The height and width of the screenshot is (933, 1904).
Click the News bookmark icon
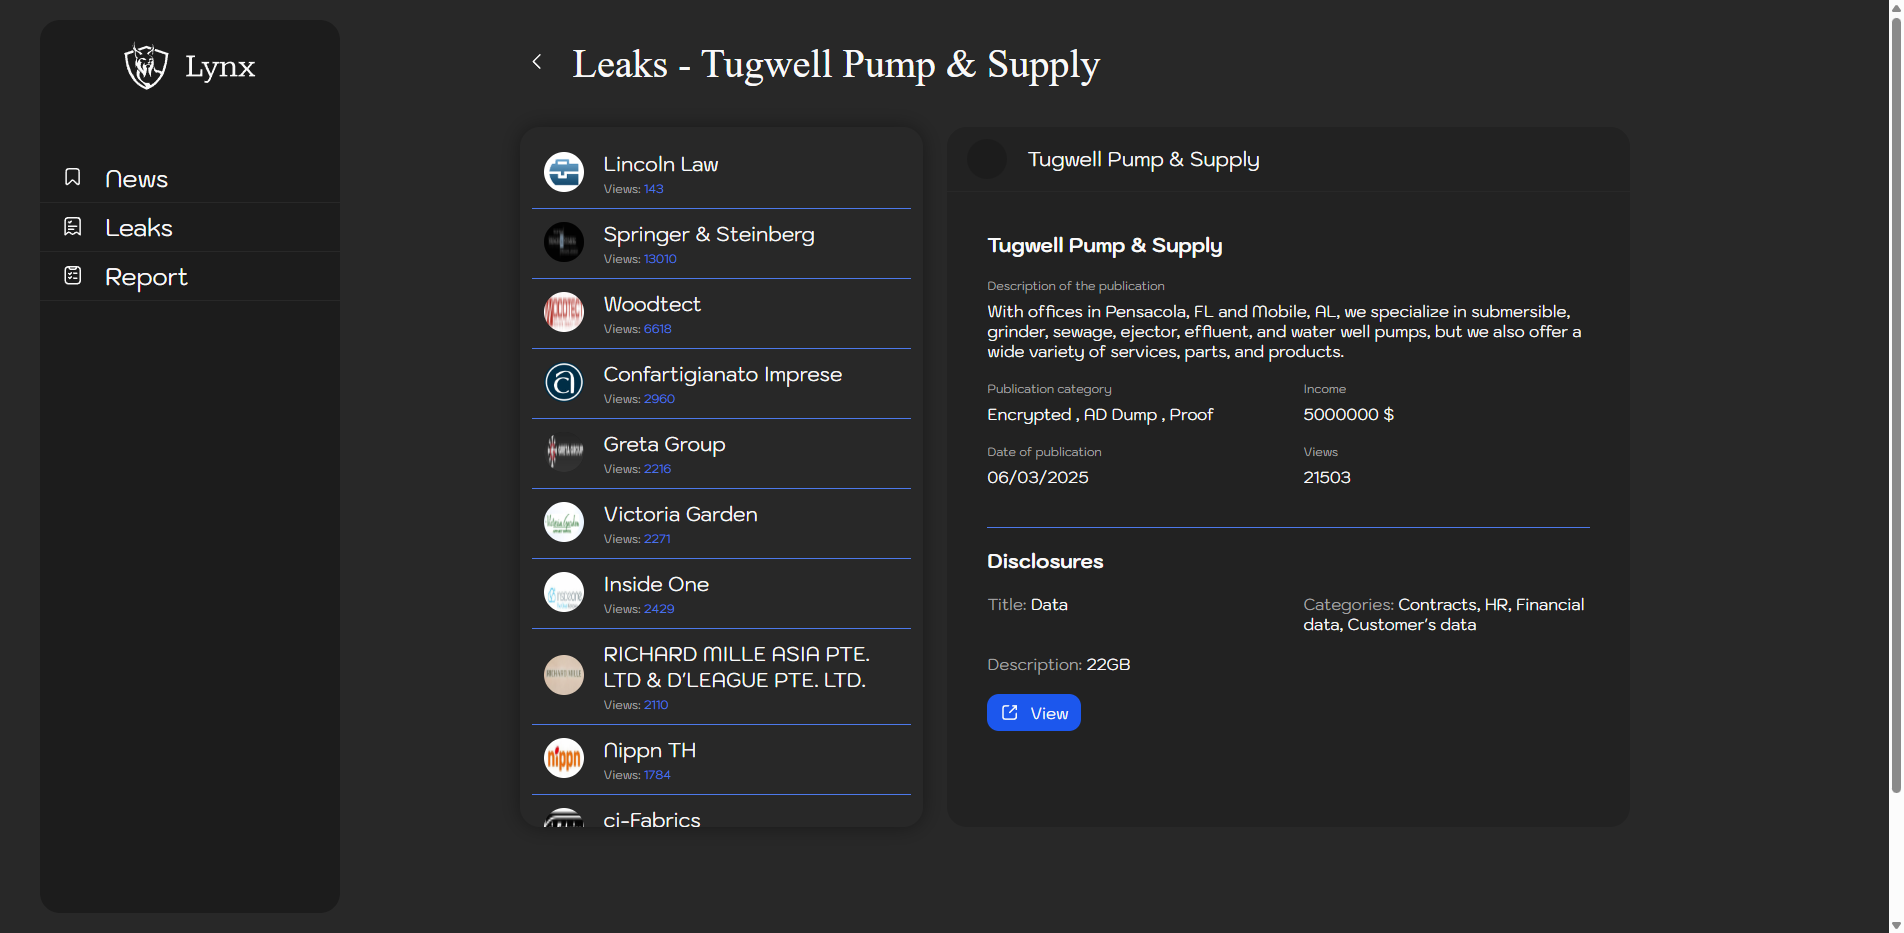tap(73, 177)
